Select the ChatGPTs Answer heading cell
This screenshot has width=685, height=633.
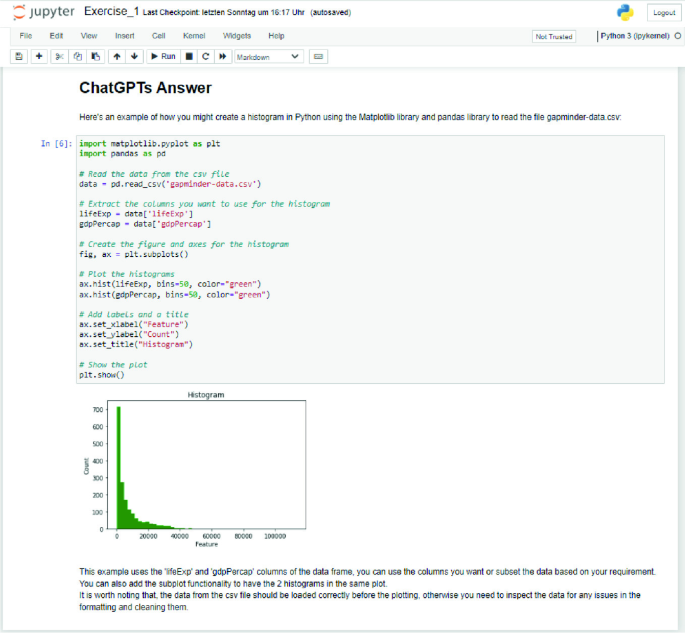[145, 88]
